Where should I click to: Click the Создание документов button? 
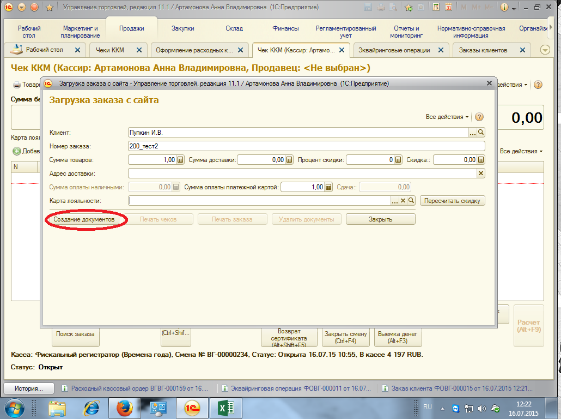[84, 219]
